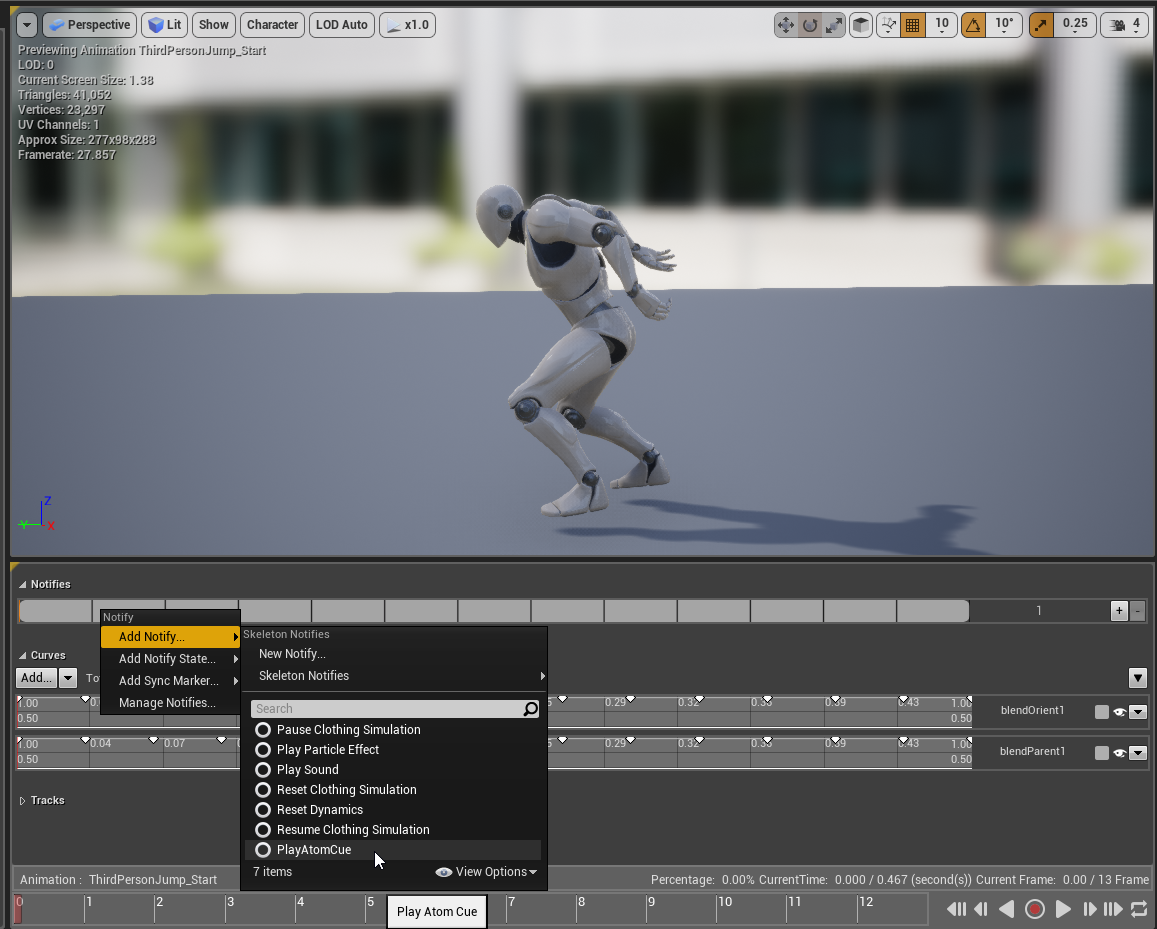Image resolution: width=1157 pixels, height=929 pixels.
Task: Open View Options in notify list
Action: point(487,872)
